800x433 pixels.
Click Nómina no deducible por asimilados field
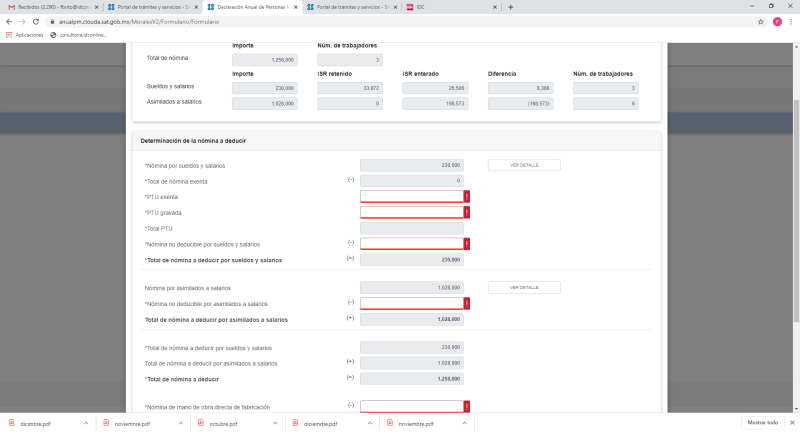(x=412, y=303)
